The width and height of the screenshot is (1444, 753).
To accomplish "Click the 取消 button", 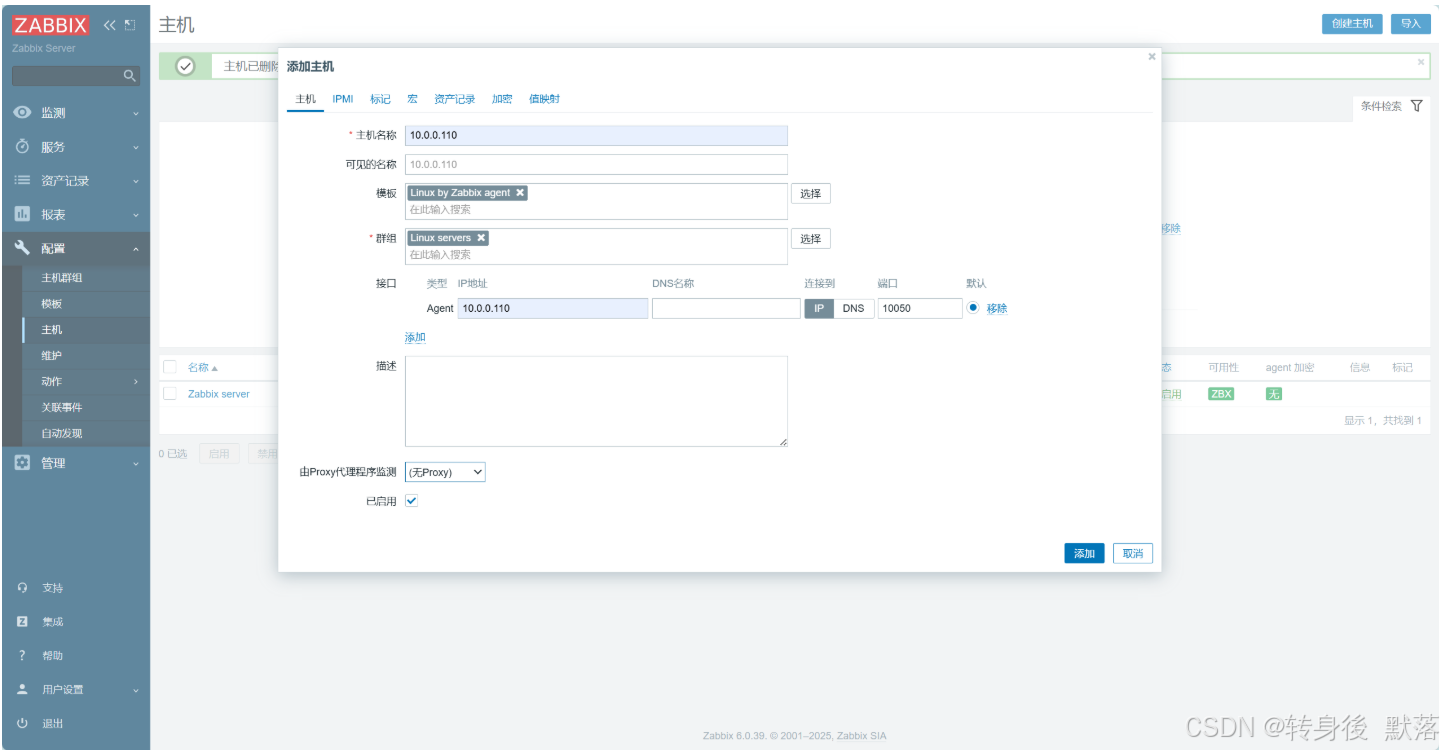I will pyautogui.click(x=1133, y=553).
